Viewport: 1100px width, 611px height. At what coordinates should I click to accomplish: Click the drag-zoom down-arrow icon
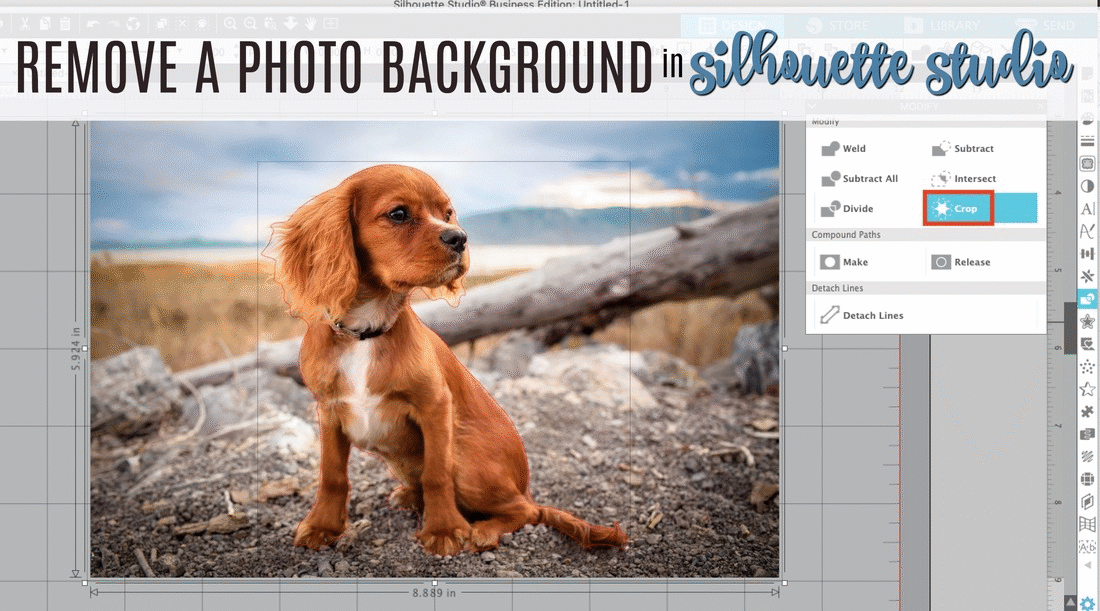(291, 24)
